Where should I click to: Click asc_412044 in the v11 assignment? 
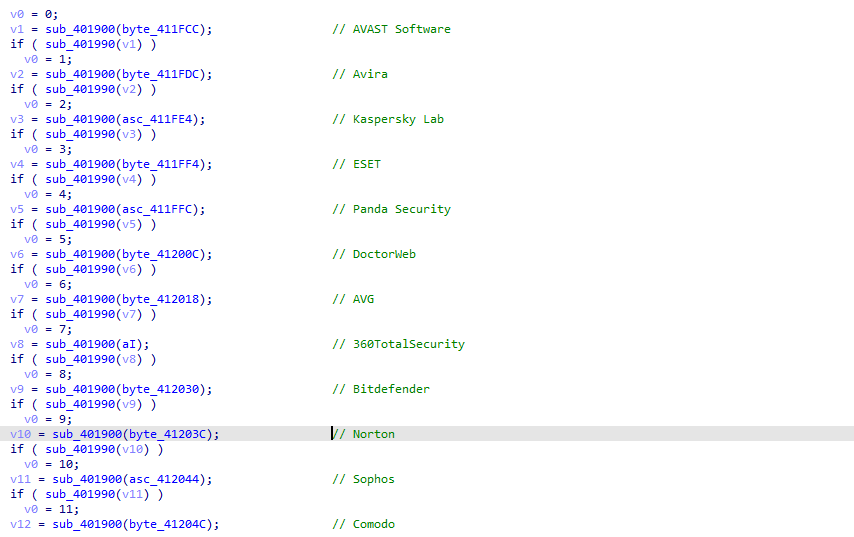[164, 479]
